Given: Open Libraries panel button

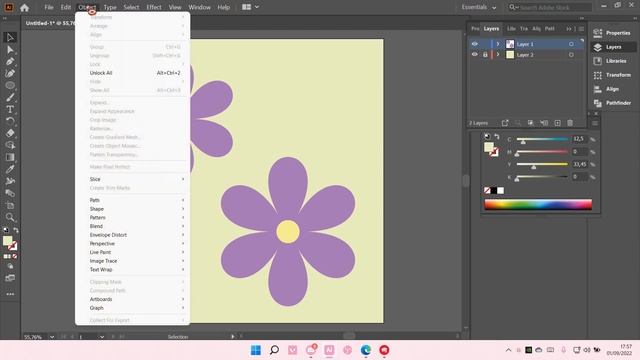Looking at the screenshot, I should [613, 61].
